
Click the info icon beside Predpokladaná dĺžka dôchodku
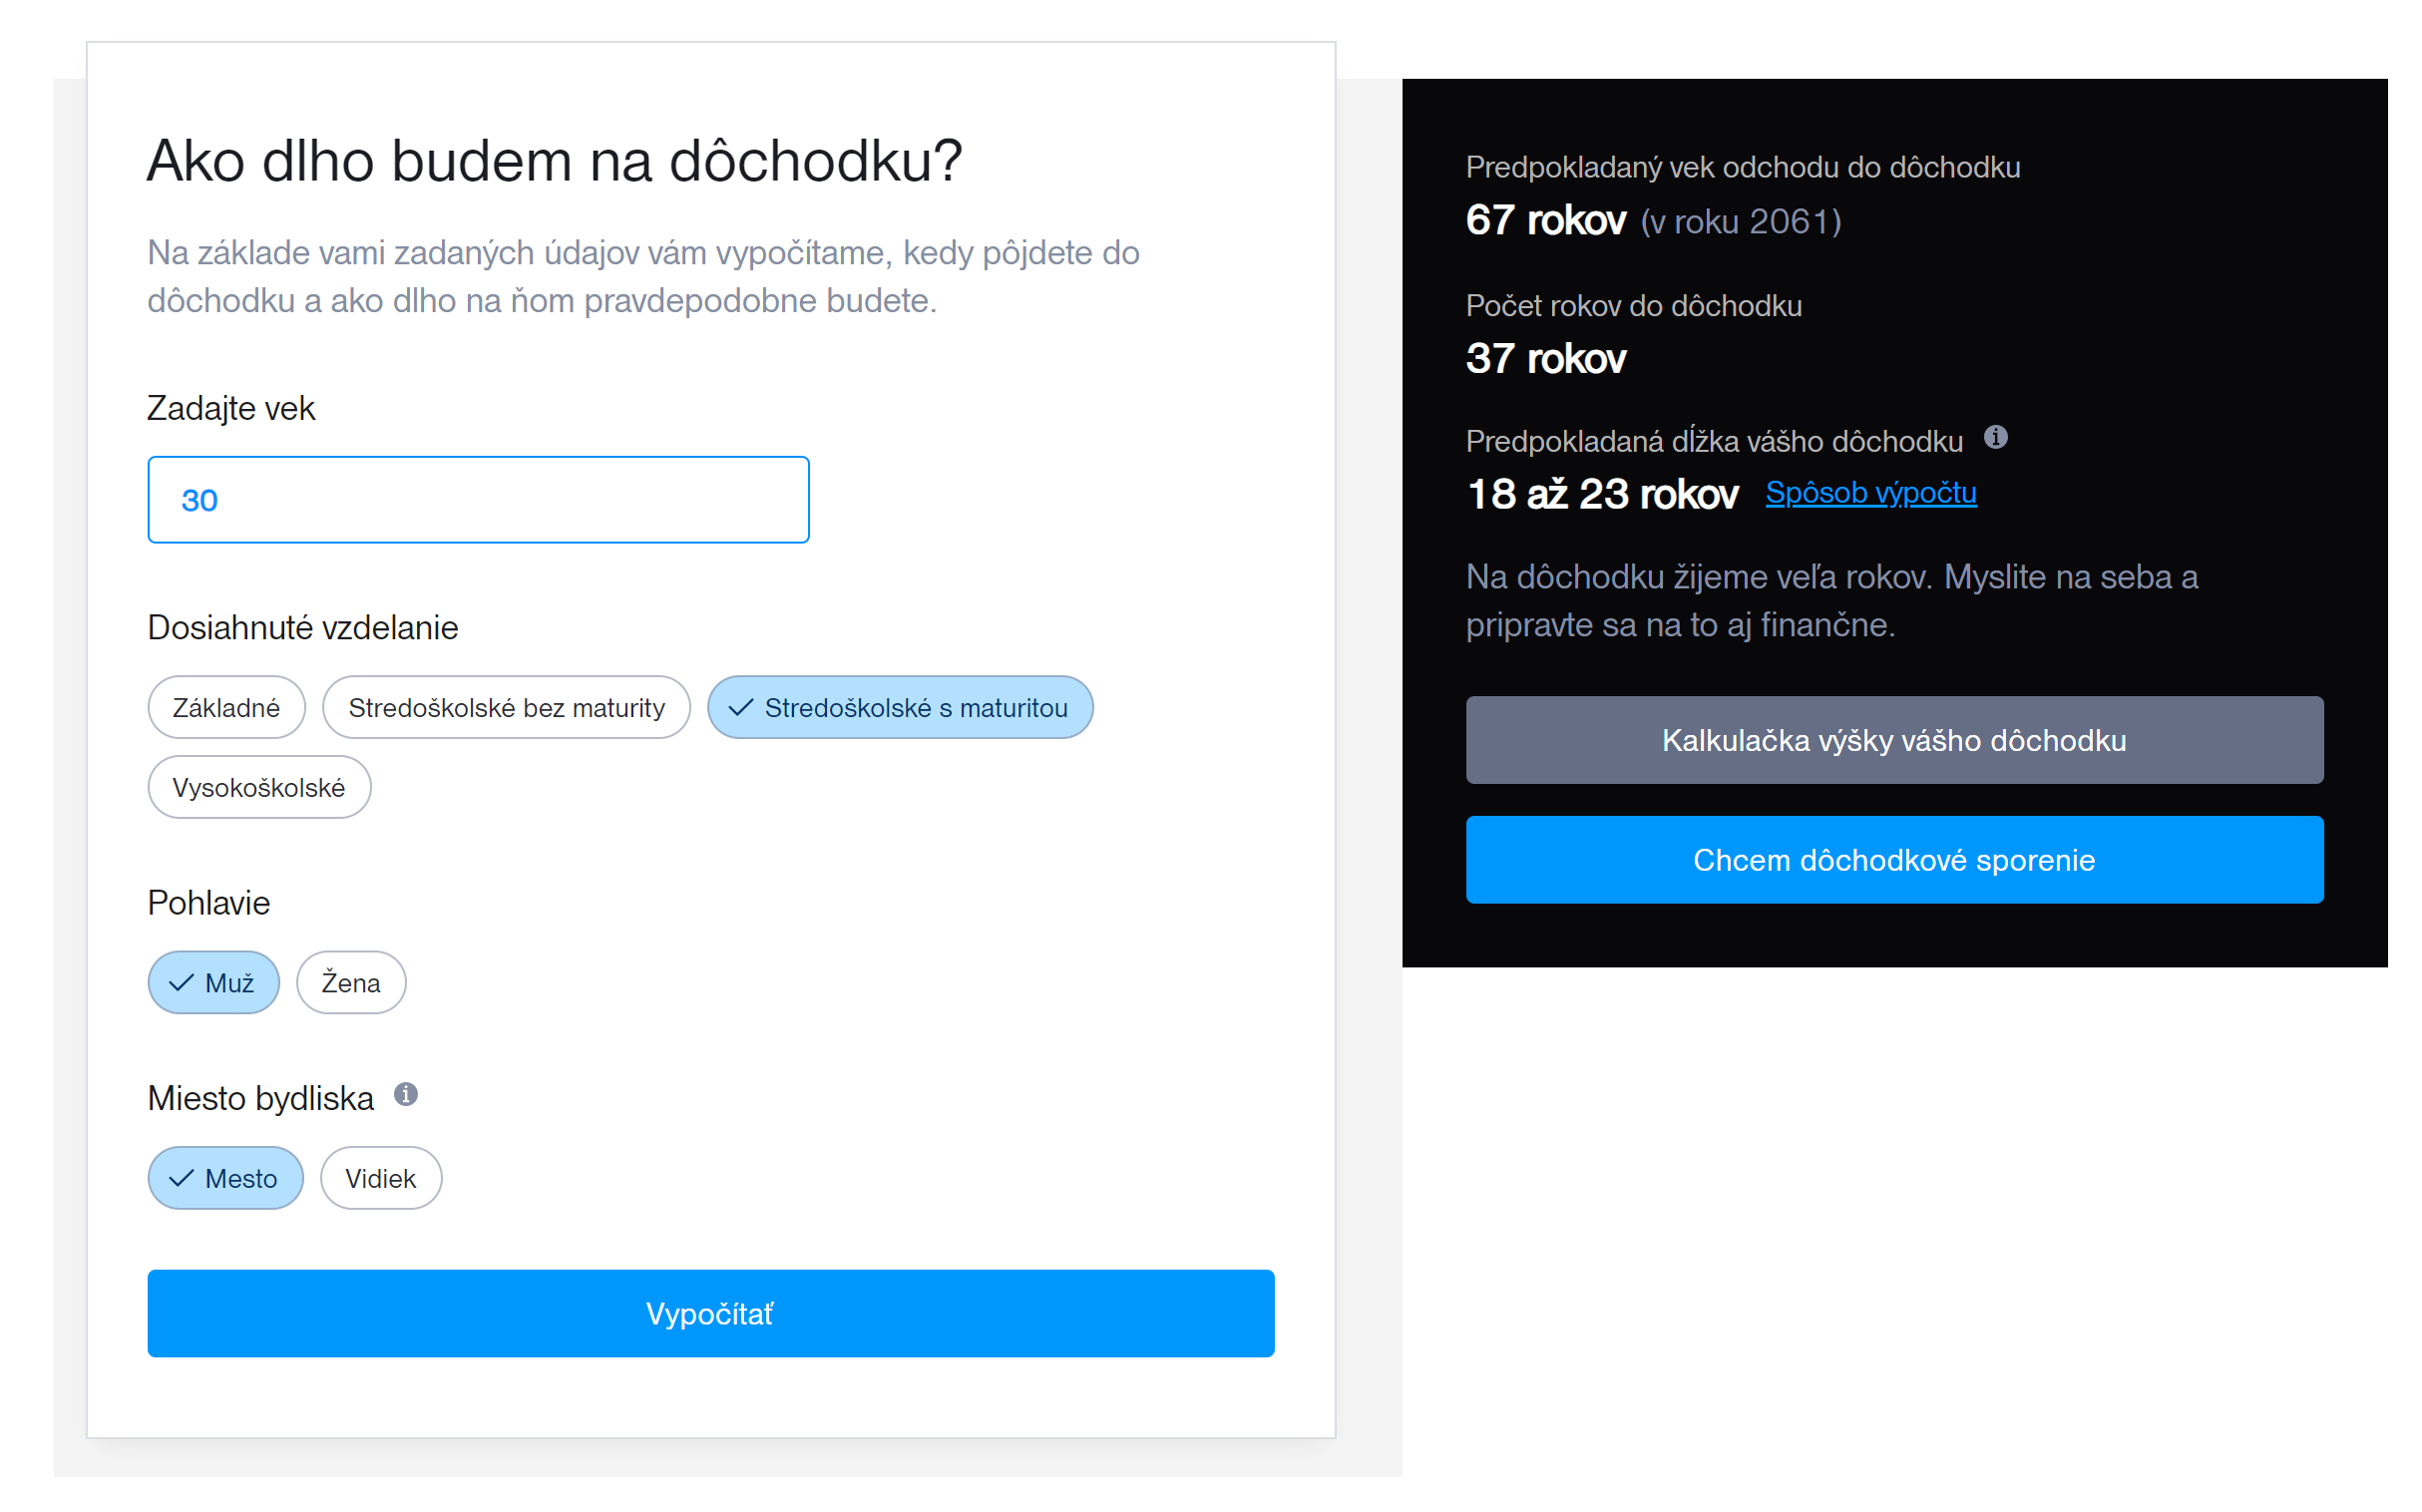point(1997,437)
